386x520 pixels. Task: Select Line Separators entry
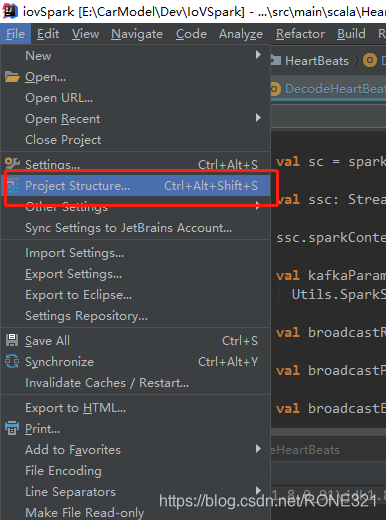click(135, 492)
